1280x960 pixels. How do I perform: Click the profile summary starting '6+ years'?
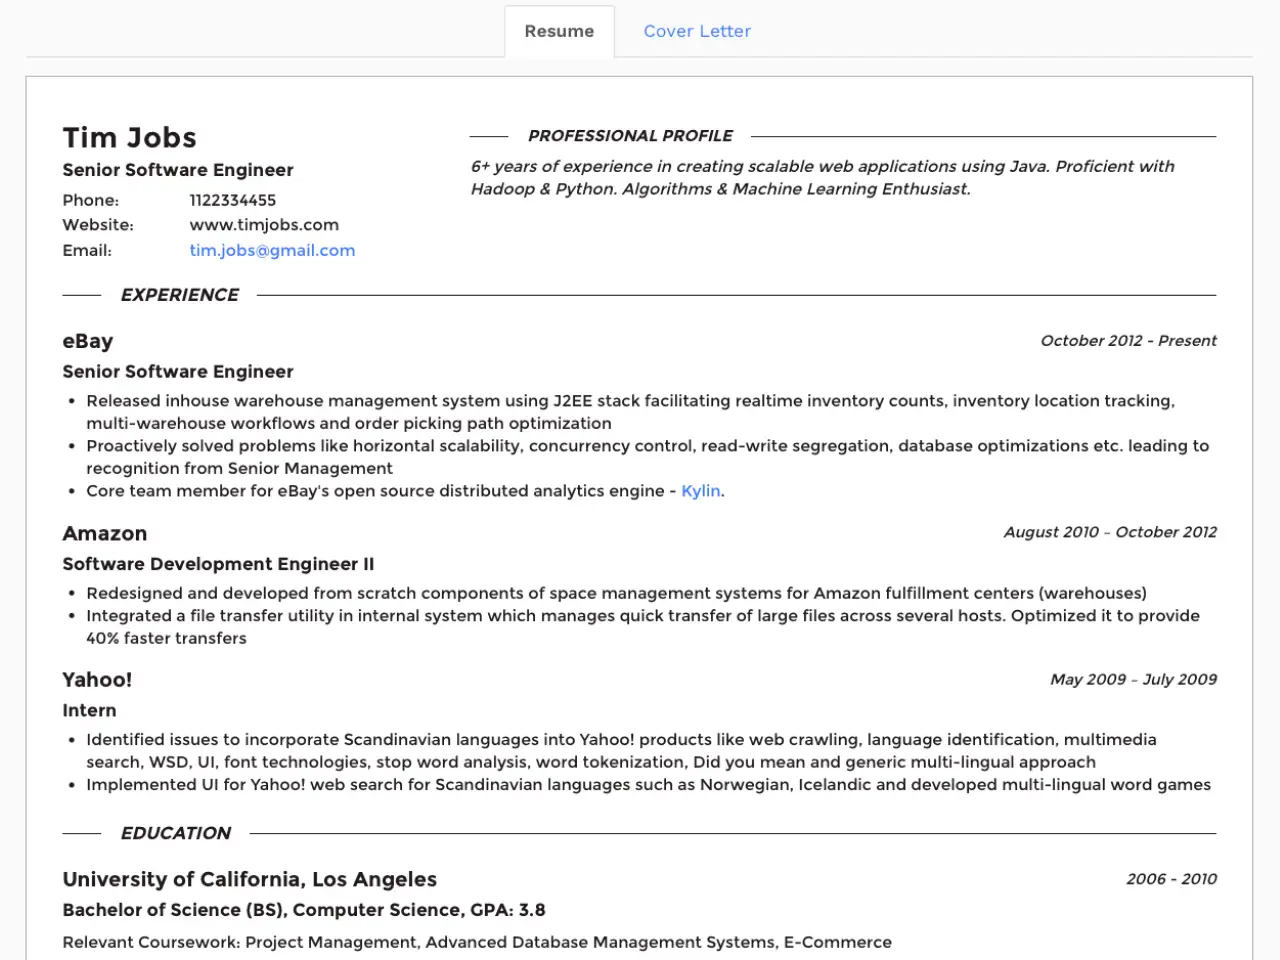(x=823, y=178)
